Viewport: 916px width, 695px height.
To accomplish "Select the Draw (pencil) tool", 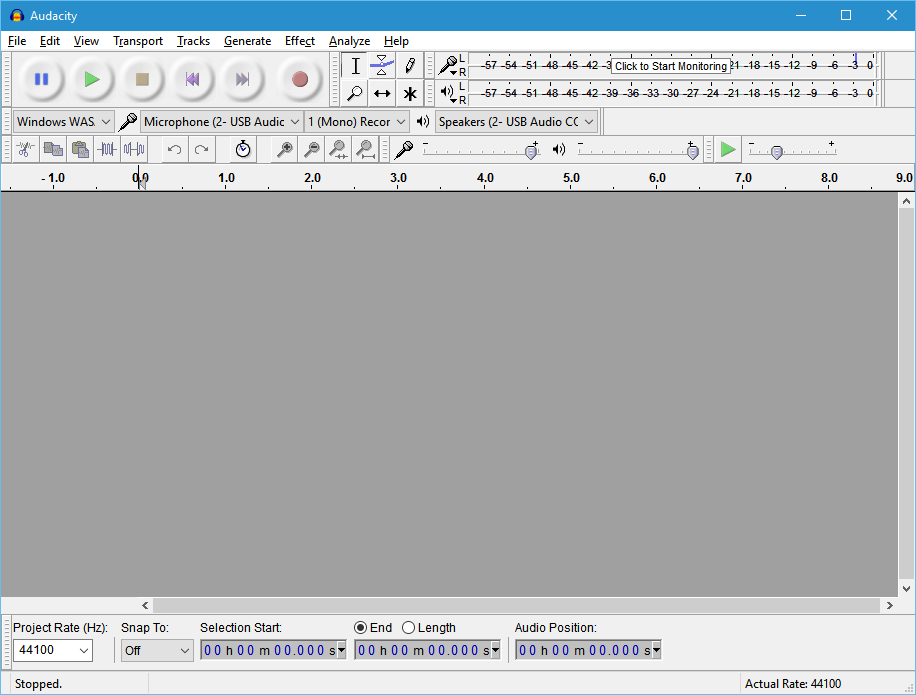I will click(410, 65).
